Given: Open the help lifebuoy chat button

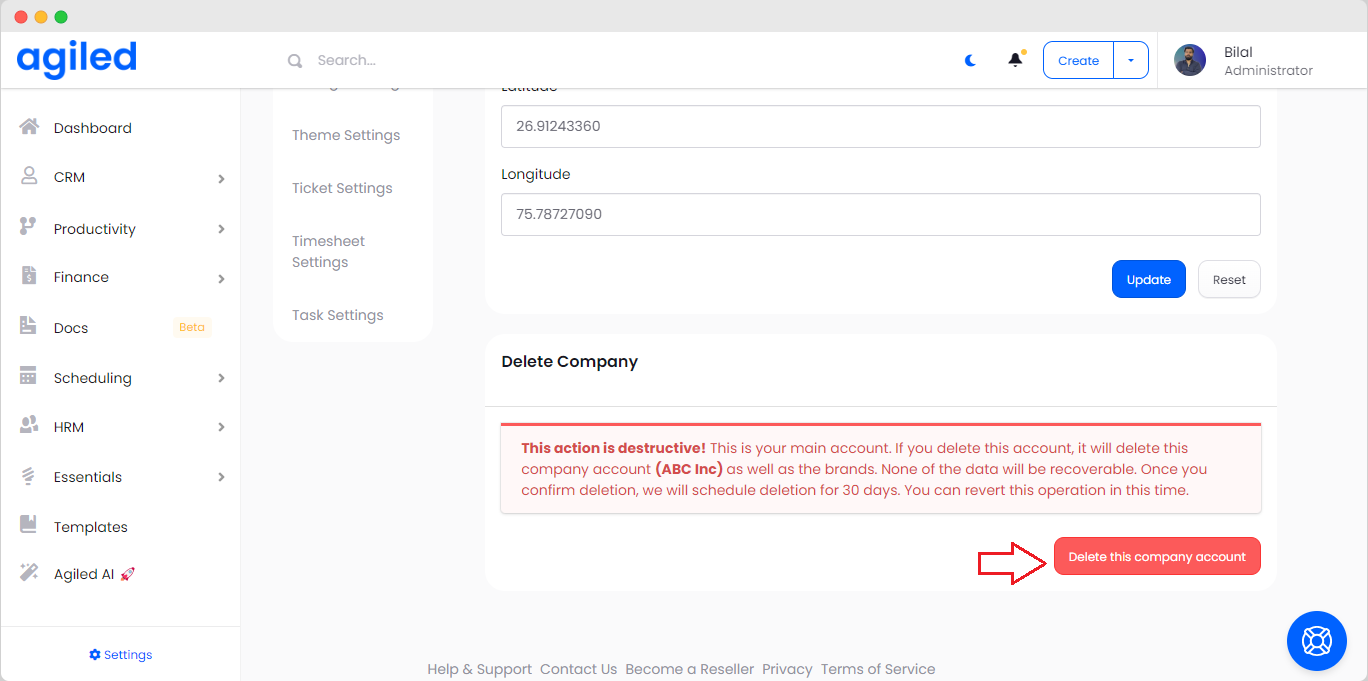Looking at the screenshot, I should [x=1316, y=640].
